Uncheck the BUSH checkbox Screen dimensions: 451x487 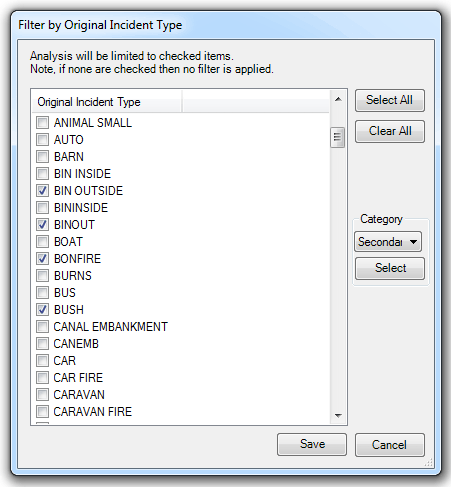coord(43,310)
